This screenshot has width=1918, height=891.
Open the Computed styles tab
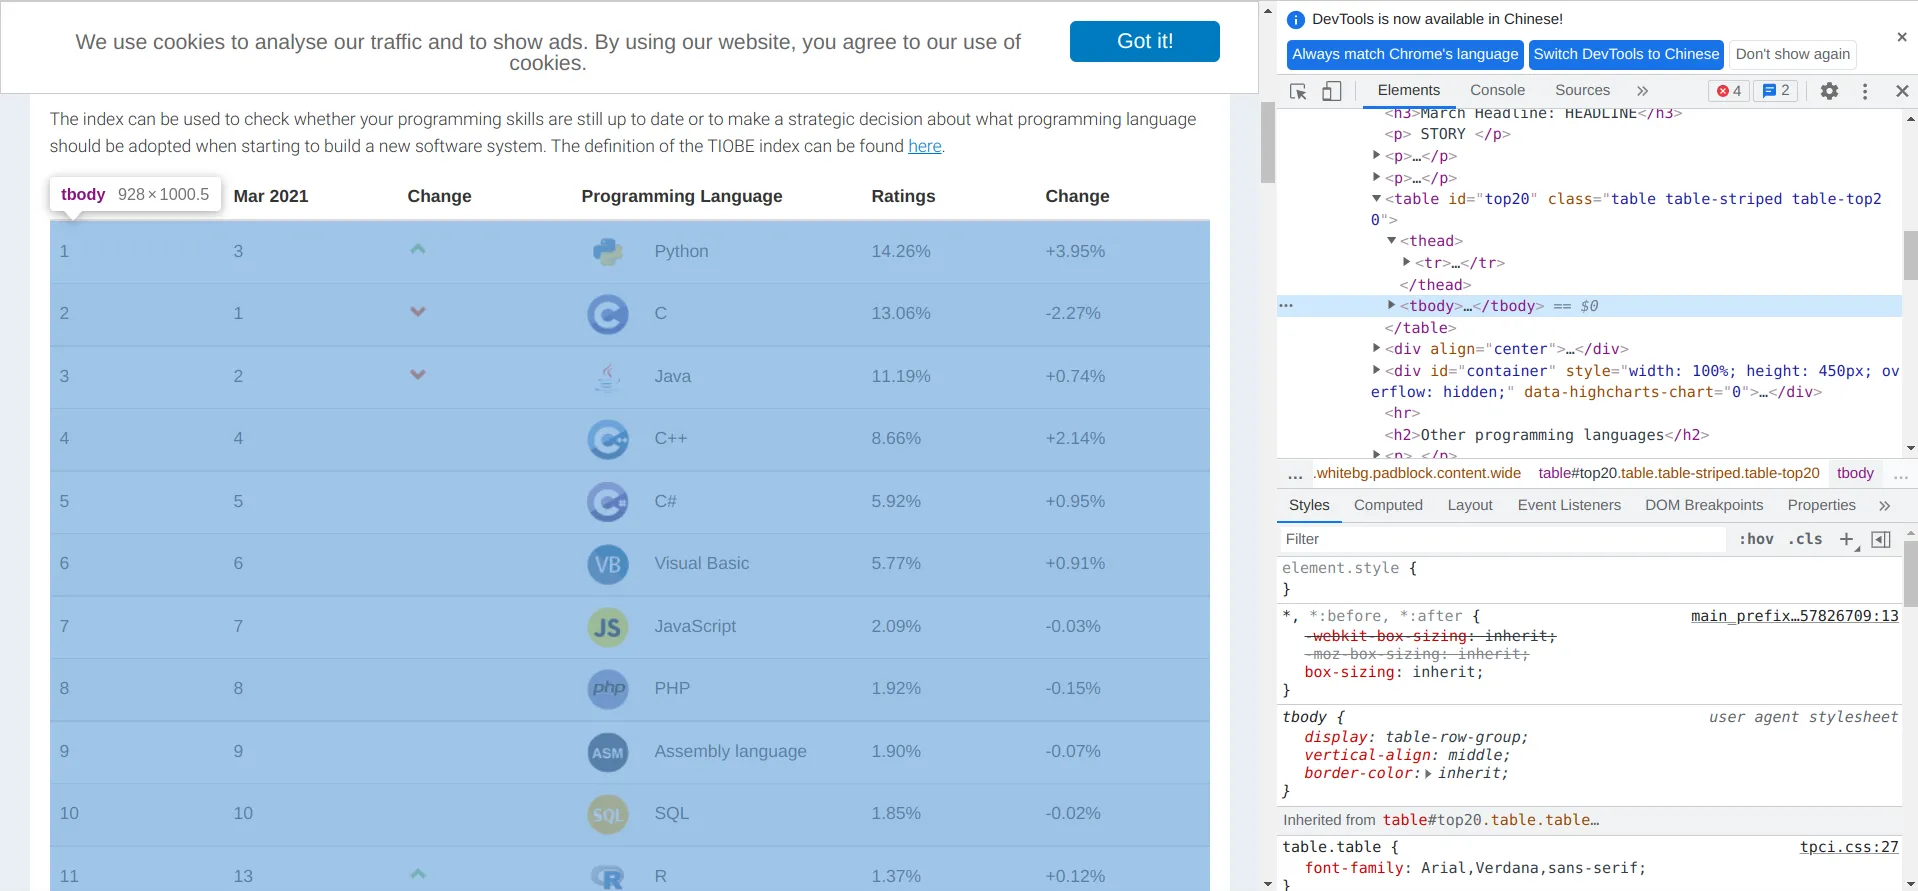(x=1388, y=505)
